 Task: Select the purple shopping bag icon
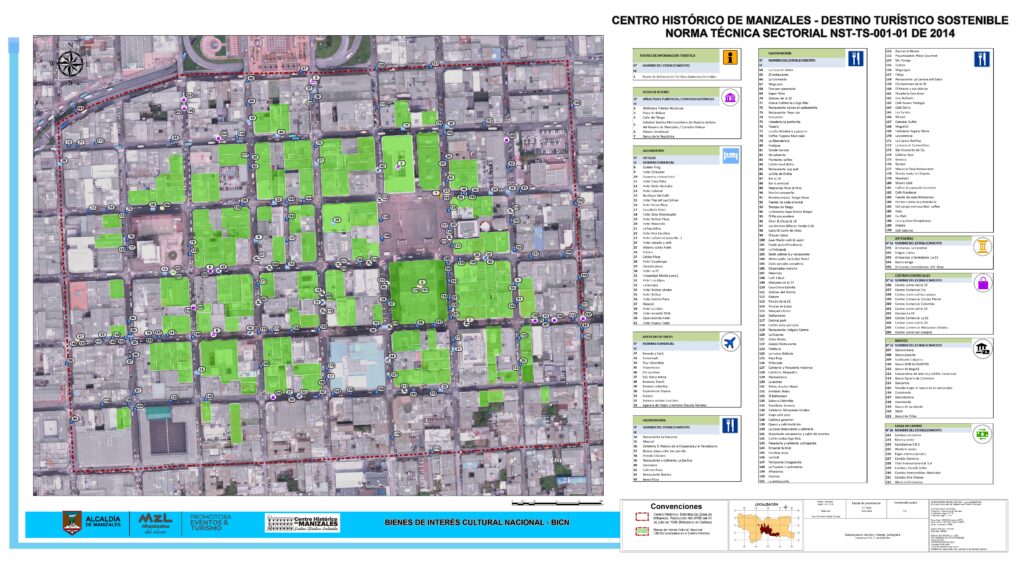[981, 283]
